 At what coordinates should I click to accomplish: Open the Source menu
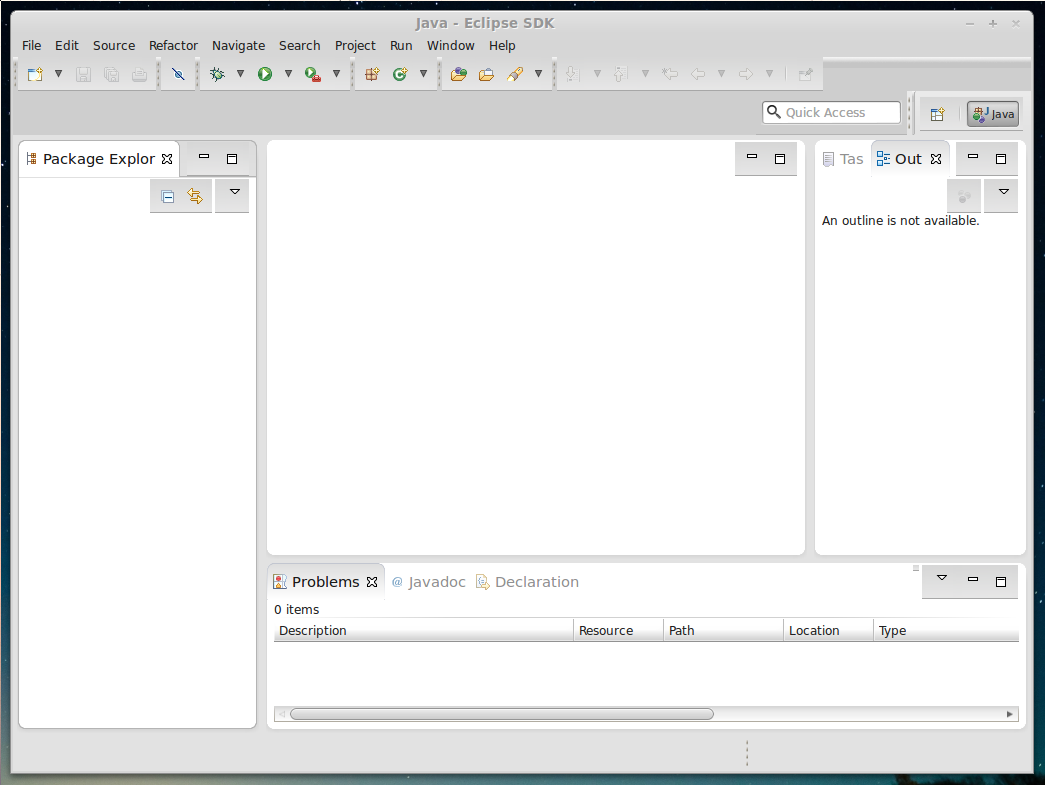coord(114,45)
